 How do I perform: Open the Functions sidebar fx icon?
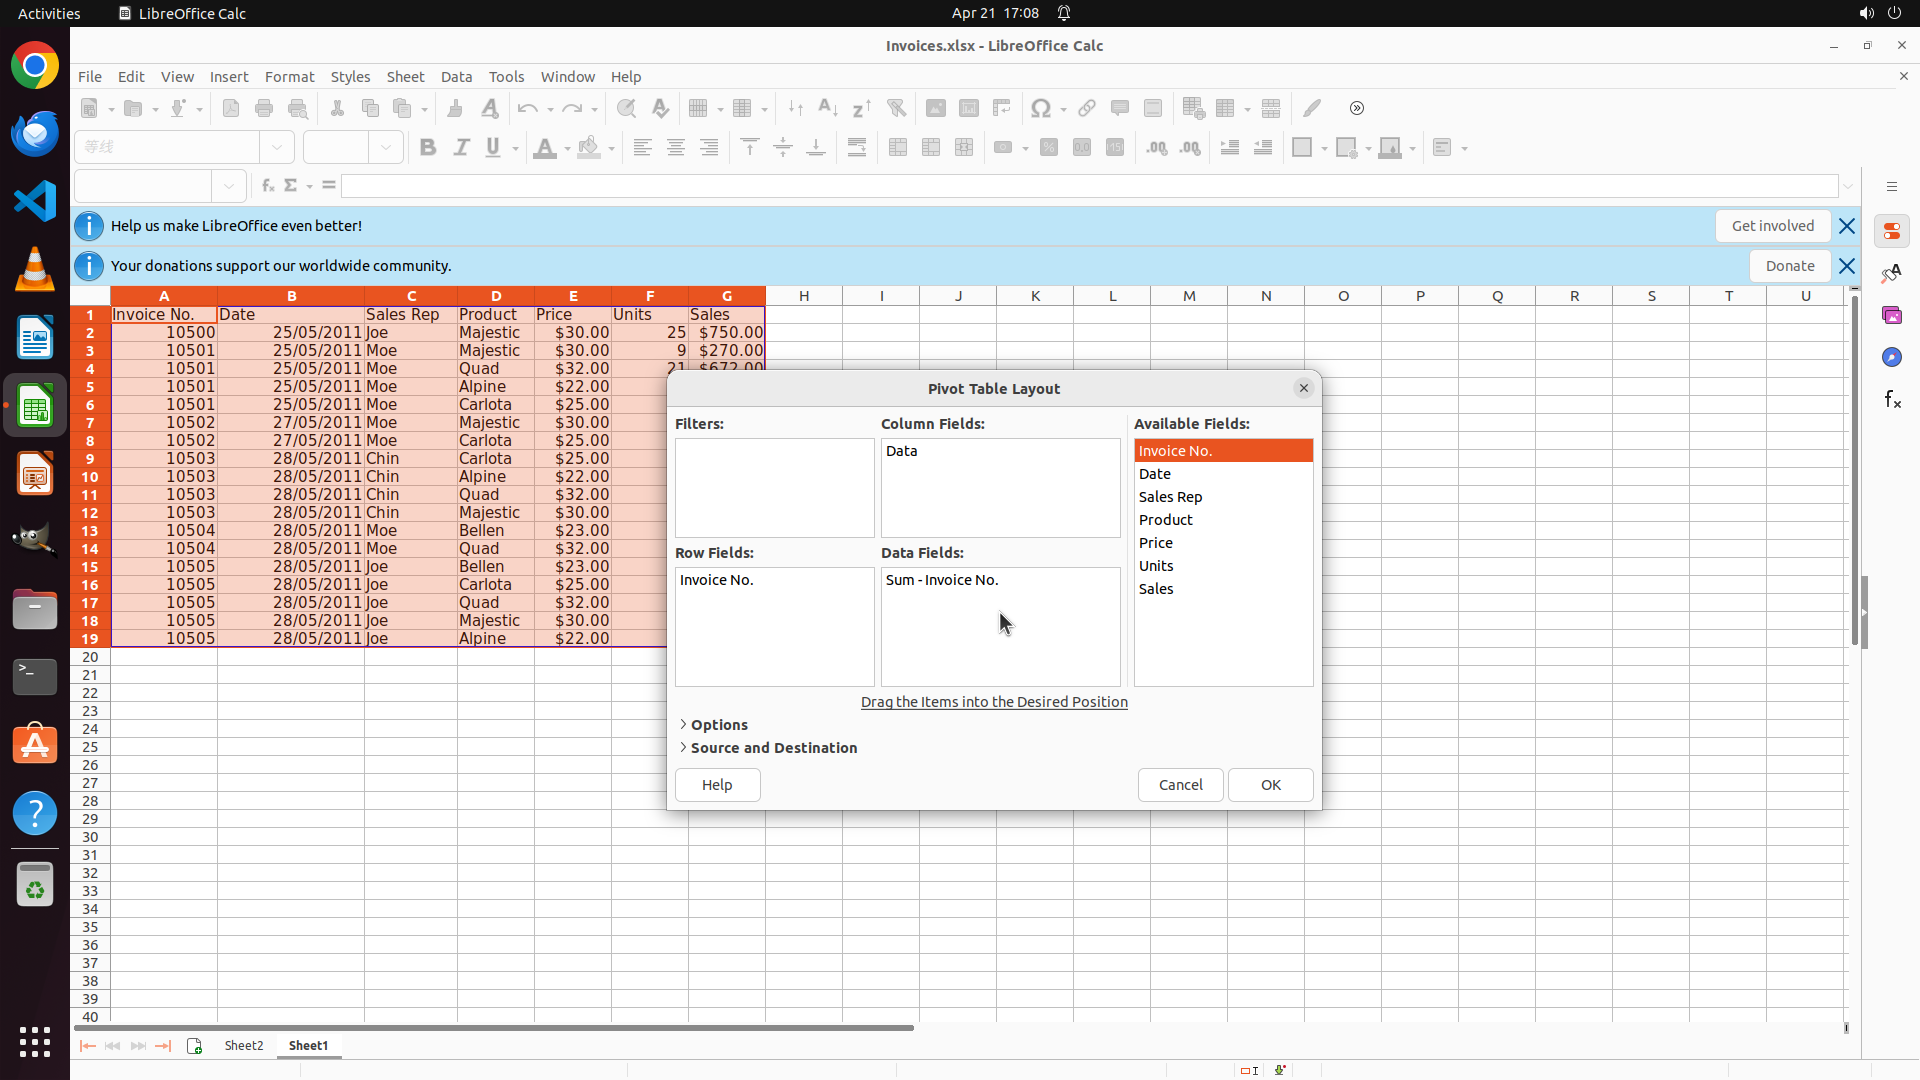(1891, 400)
